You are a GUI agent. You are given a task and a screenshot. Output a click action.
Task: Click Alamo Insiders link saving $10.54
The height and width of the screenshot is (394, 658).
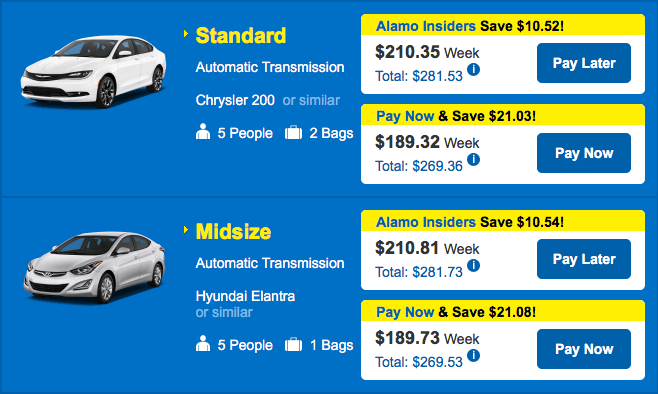pos(426,222)
